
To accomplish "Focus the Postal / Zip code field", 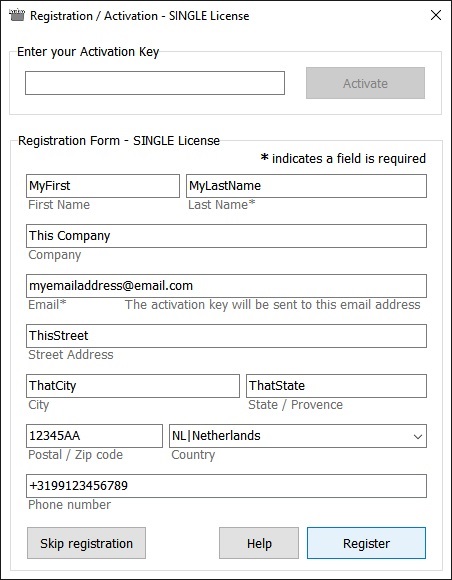I will pos(94,436).
